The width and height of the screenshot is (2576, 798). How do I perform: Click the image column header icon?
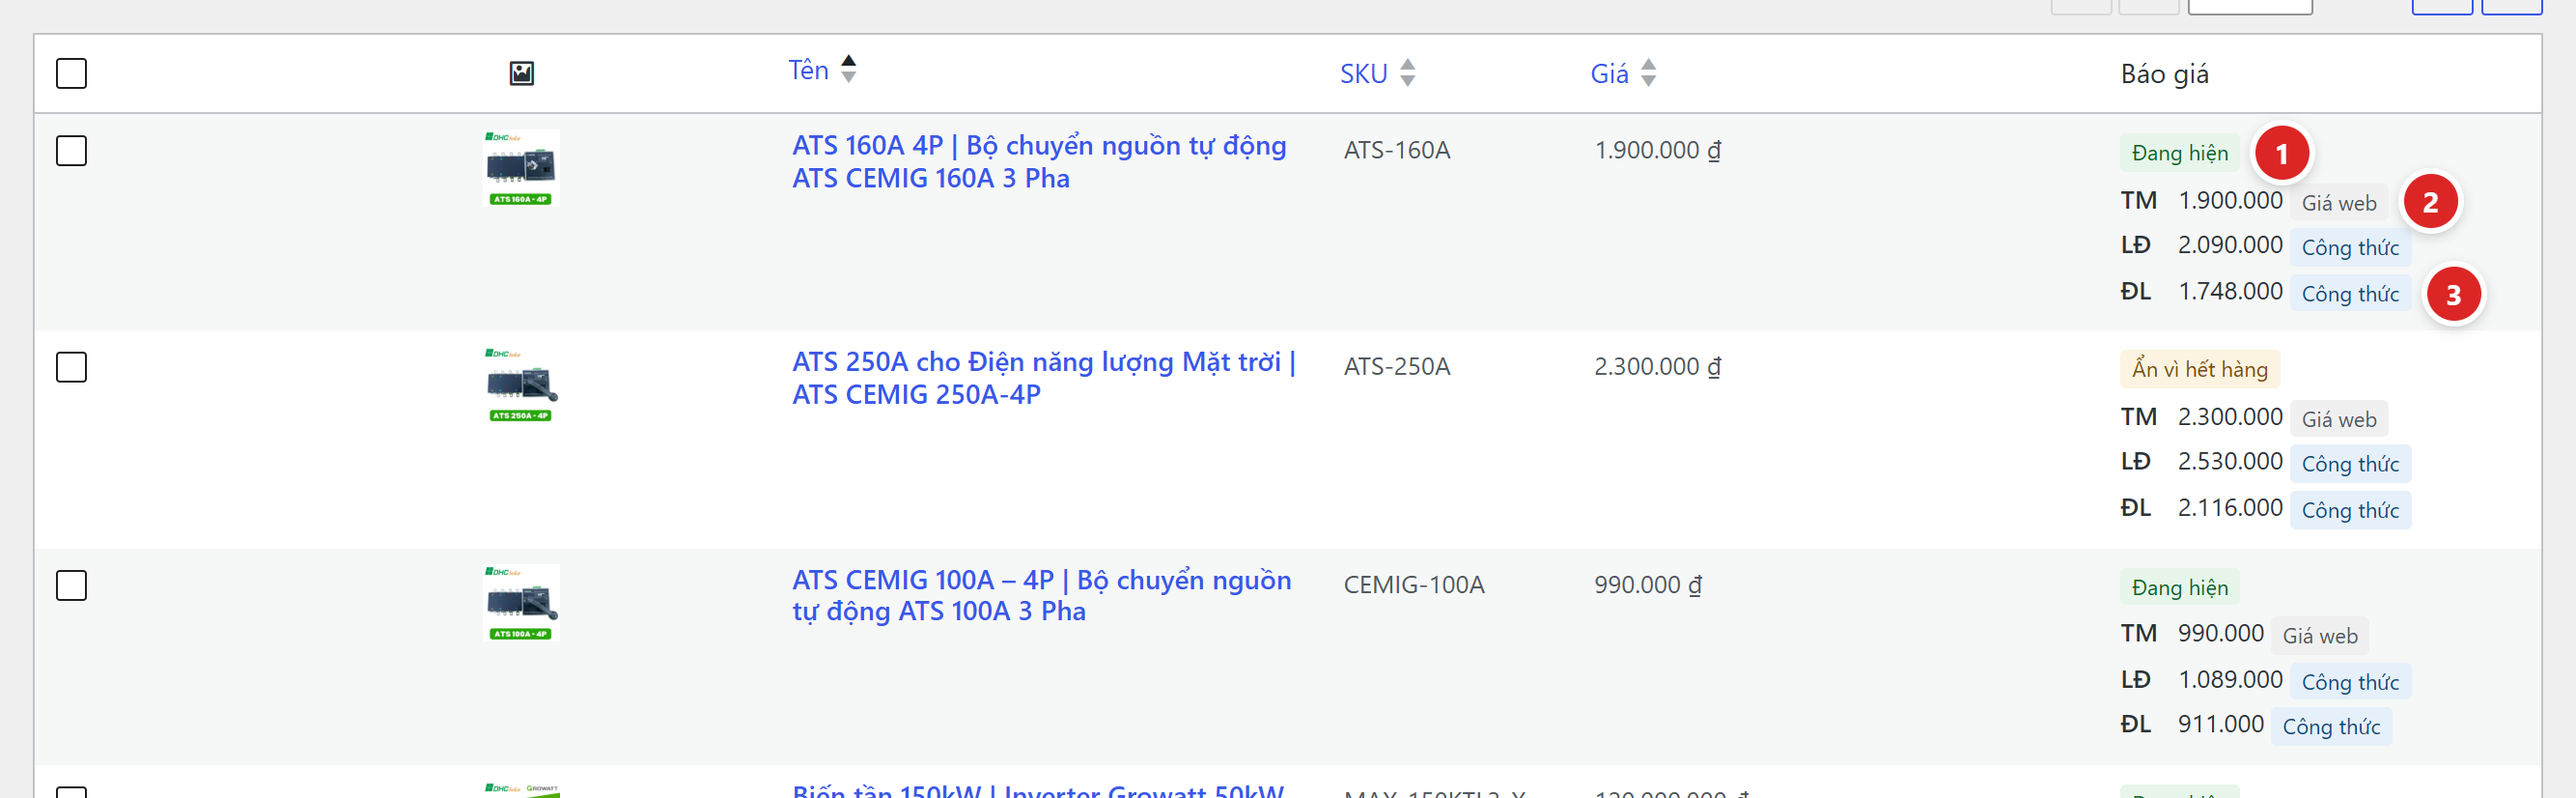[521, 73]
